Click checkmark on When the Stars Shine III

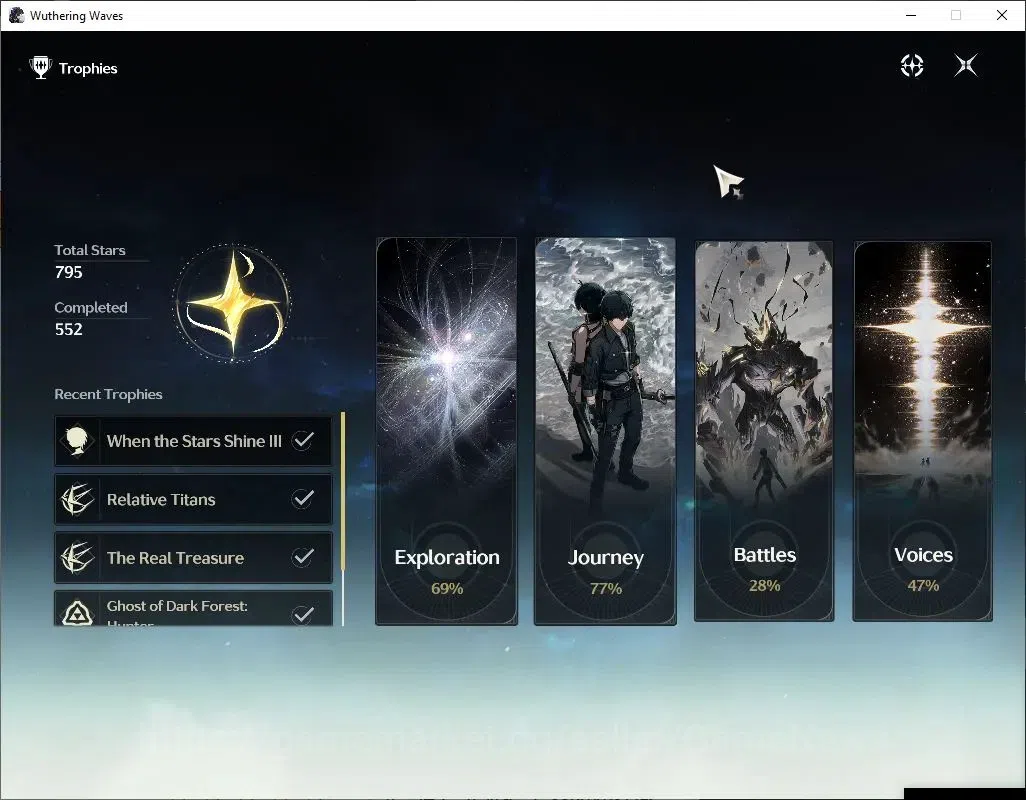click(302, 440)
